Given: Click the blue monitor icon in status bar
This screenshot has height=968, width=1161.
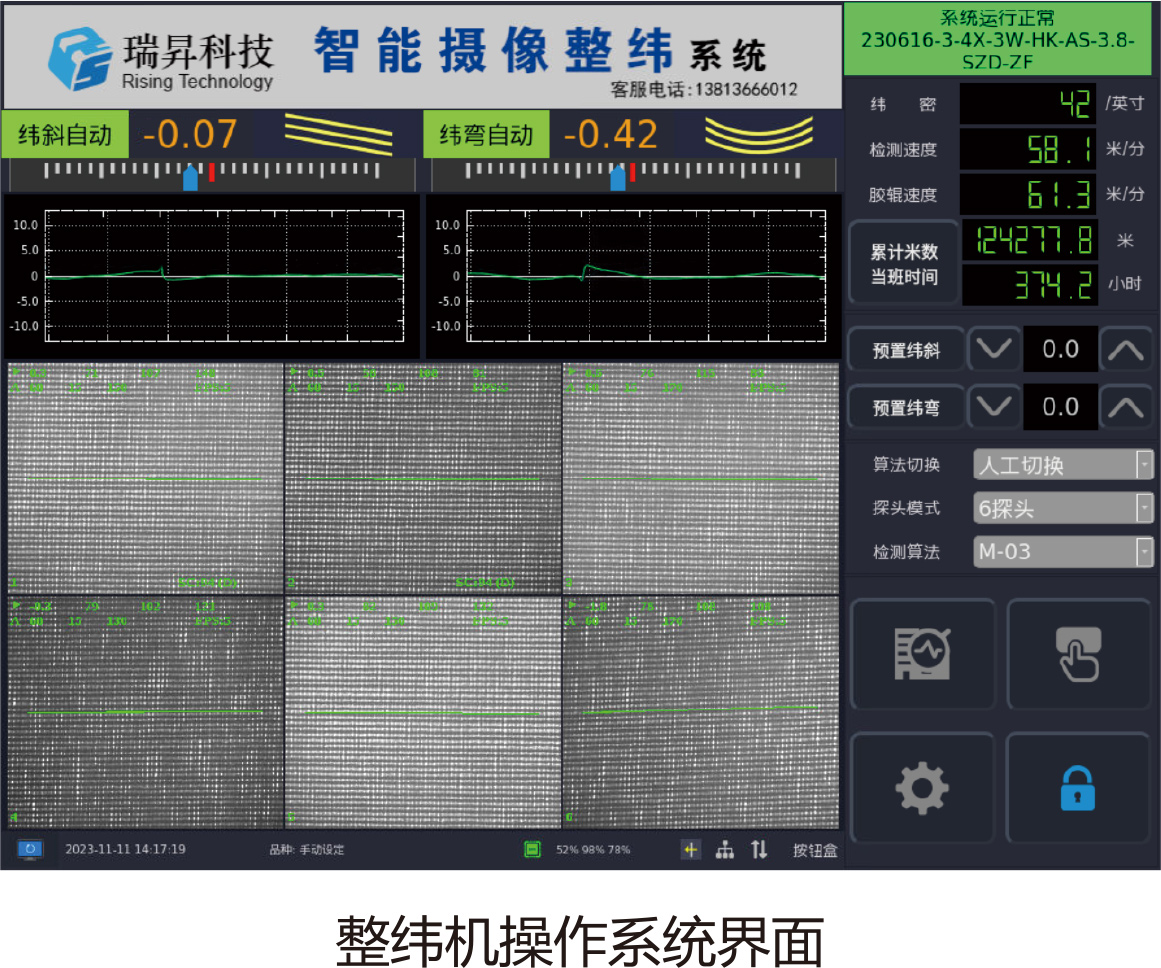Looking at the screenshot, I should (30, 849).
